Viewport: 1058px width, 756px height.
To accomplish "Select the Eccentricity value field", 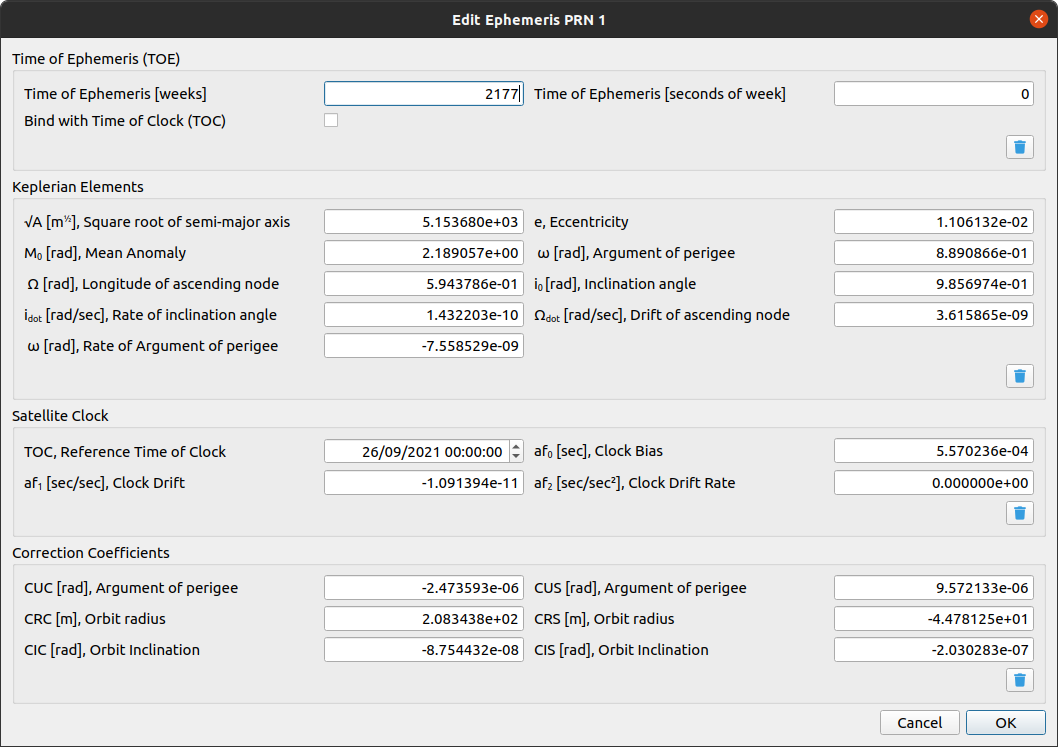I will click(x=933, y=222).
